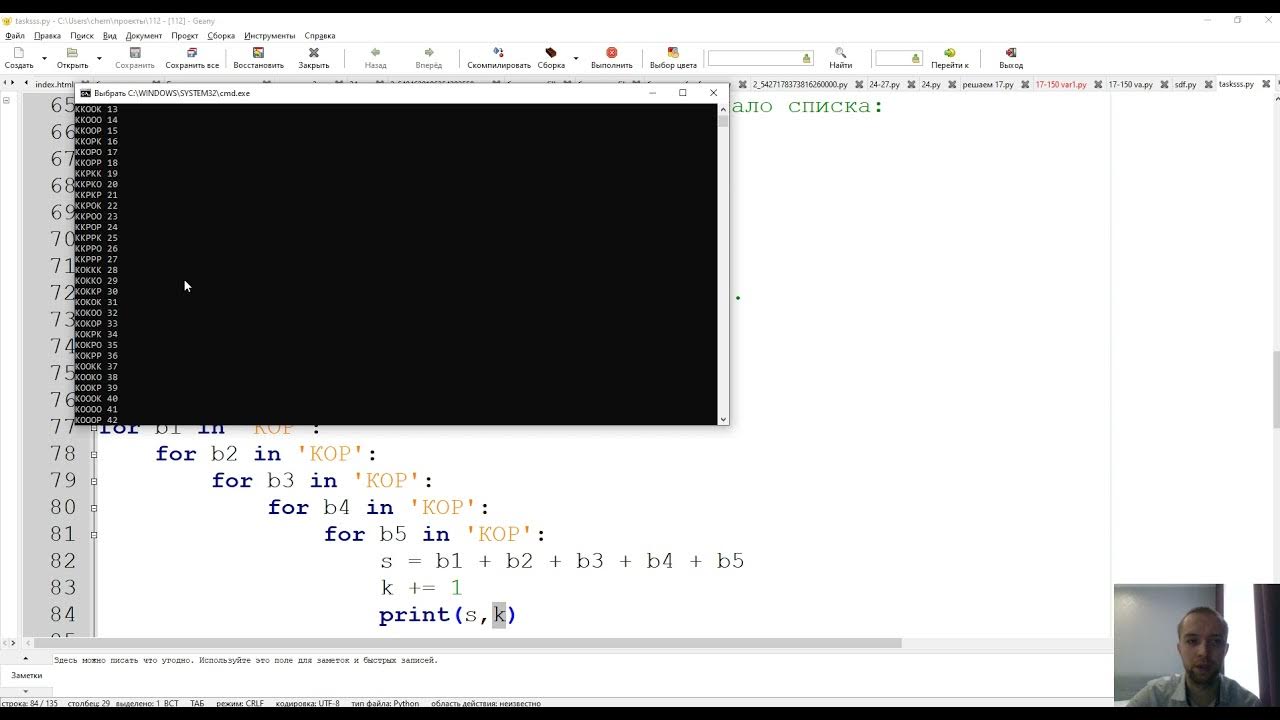Switch to the sdf.py tab

[x=1186, y=85]
